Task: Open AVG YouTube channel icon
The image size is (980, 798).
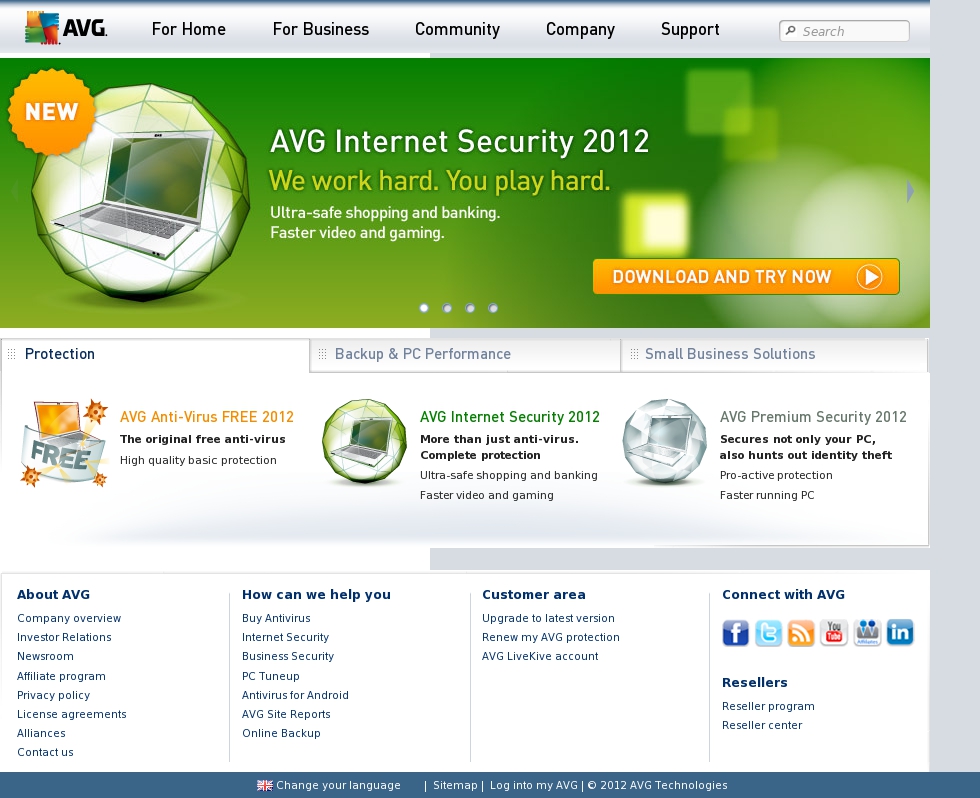Action: (x=834, y=633)
